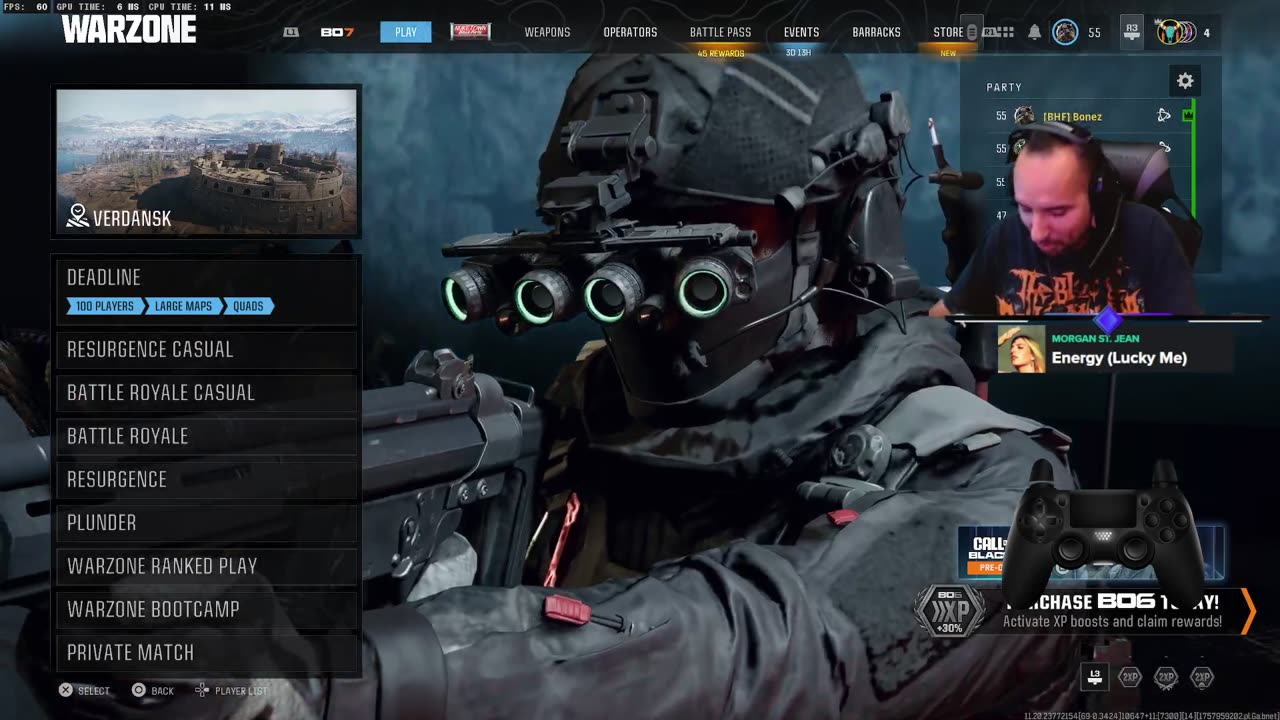Activate the second 2XP weapon token icon

pyautogui.click(x=1166, y=677)
